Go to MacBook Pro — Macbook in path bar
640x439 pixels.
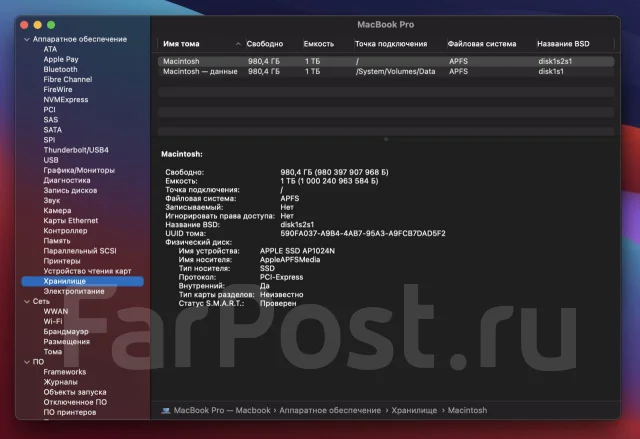point(222,410)
